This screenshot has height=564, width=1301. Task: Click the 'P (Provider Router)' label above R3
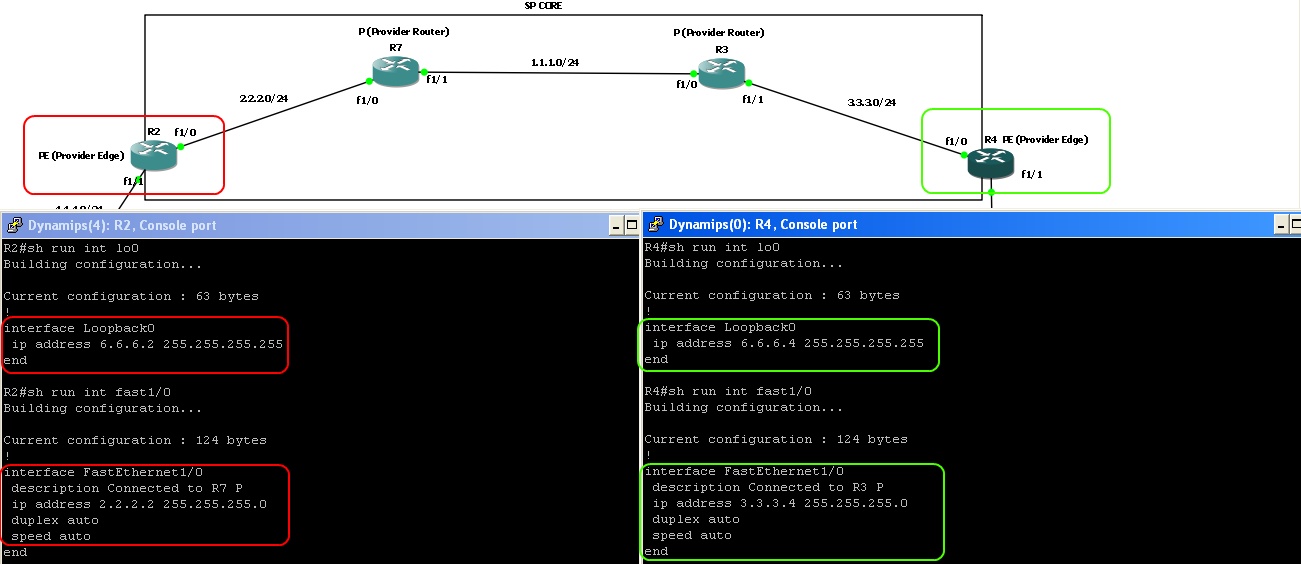tap(719, 32)
